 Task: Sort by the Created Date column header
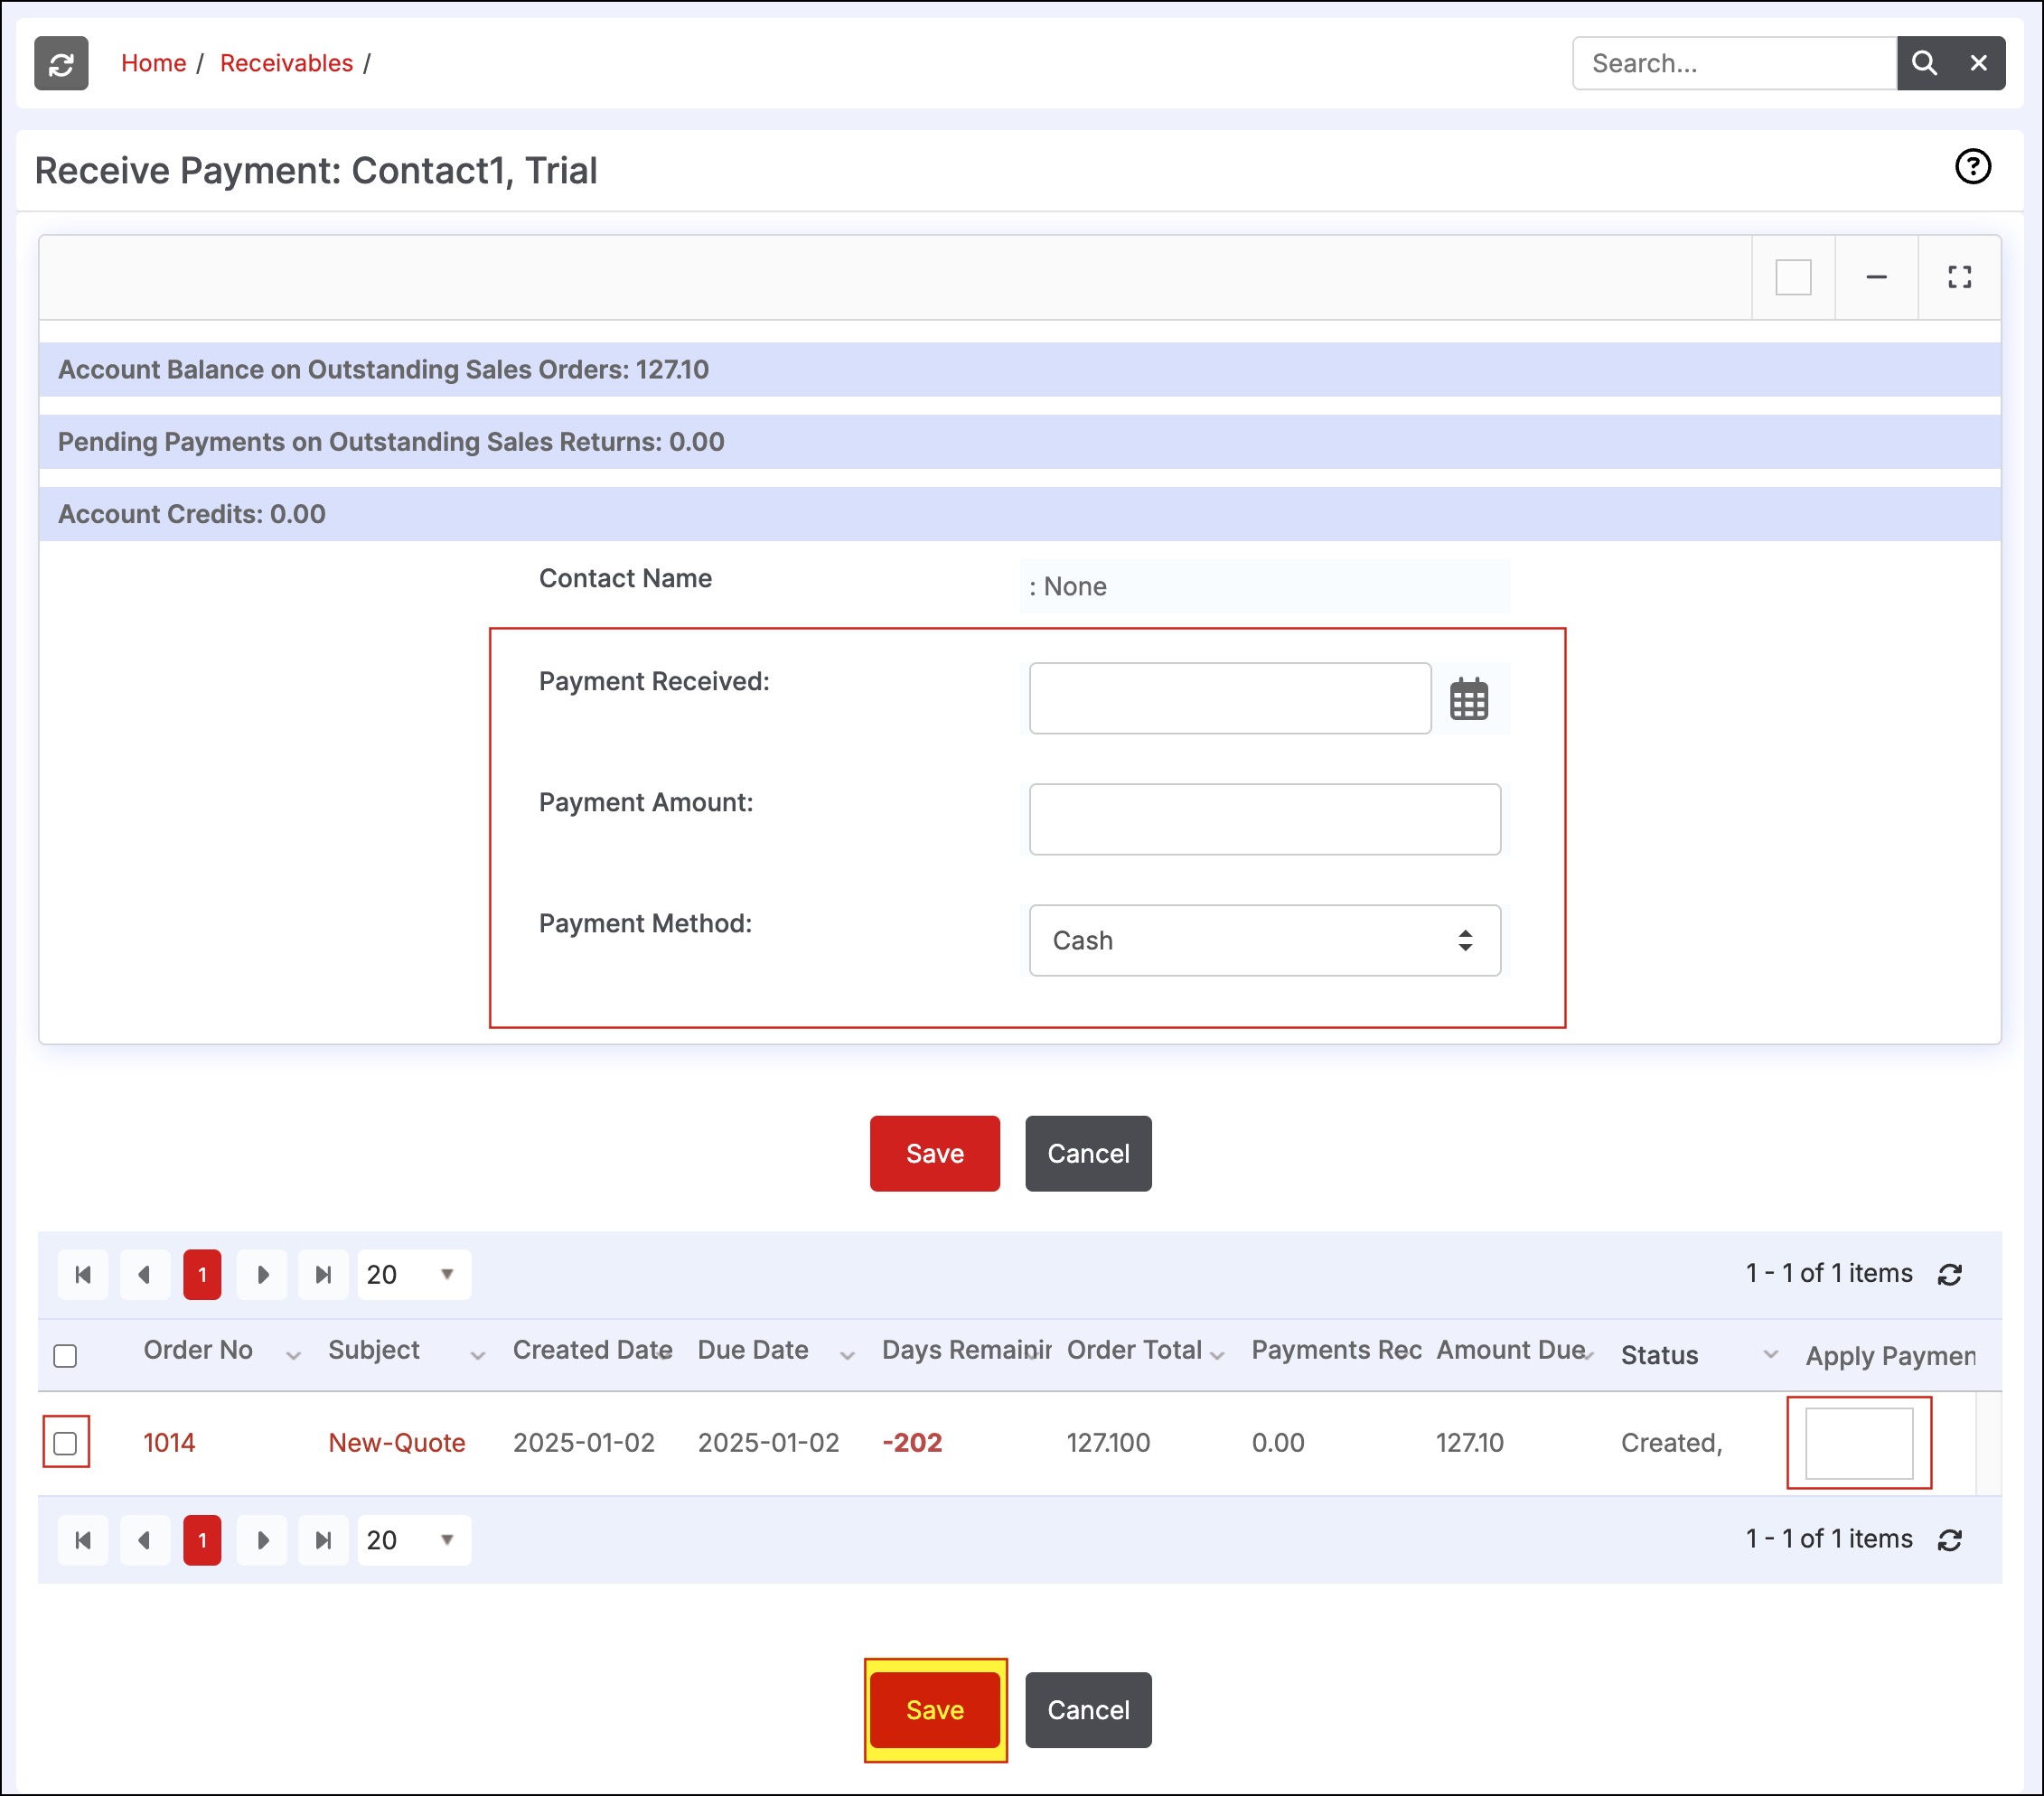591,1350
